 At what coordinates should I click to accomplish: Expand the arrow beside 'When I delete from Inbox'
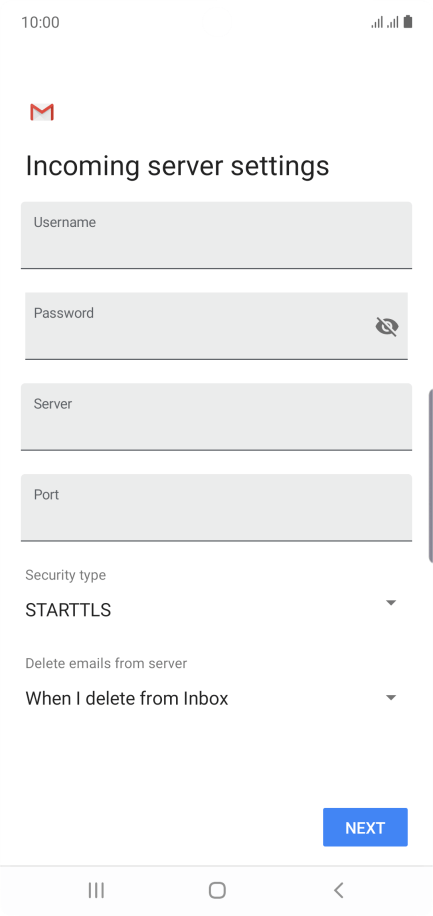tap(392, 698)
